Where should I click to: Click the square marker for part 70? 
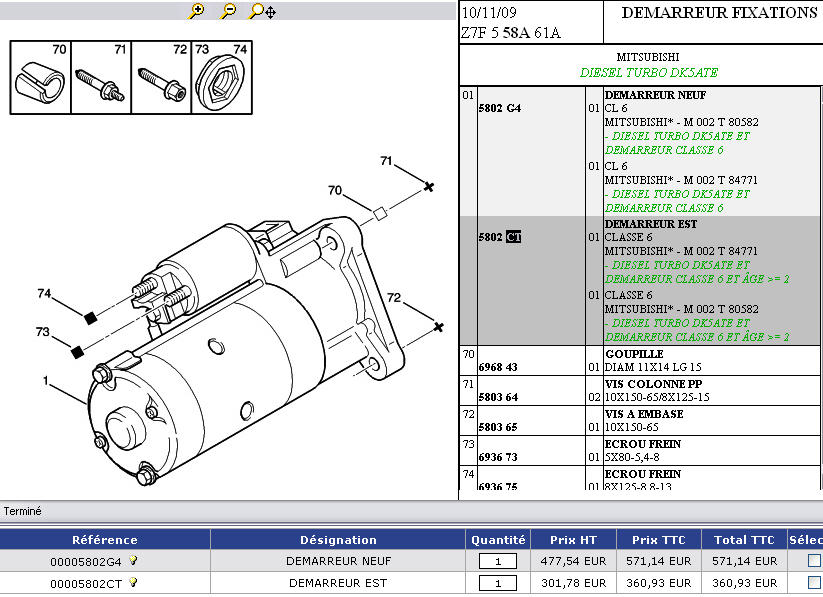379,212
